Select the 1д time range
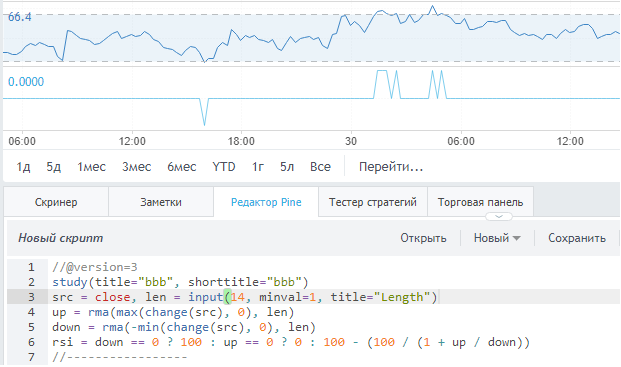The height and width of the screenshot is (367, 621). [x=23, y=167]
